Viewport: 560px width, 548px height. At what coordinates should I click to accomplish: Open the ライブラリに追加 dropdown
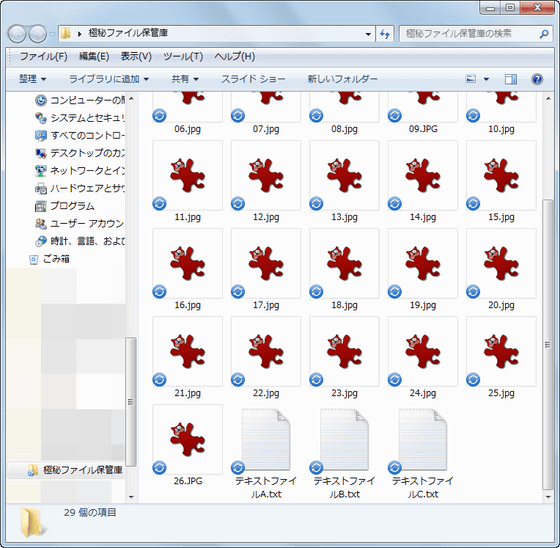point(109,79)
